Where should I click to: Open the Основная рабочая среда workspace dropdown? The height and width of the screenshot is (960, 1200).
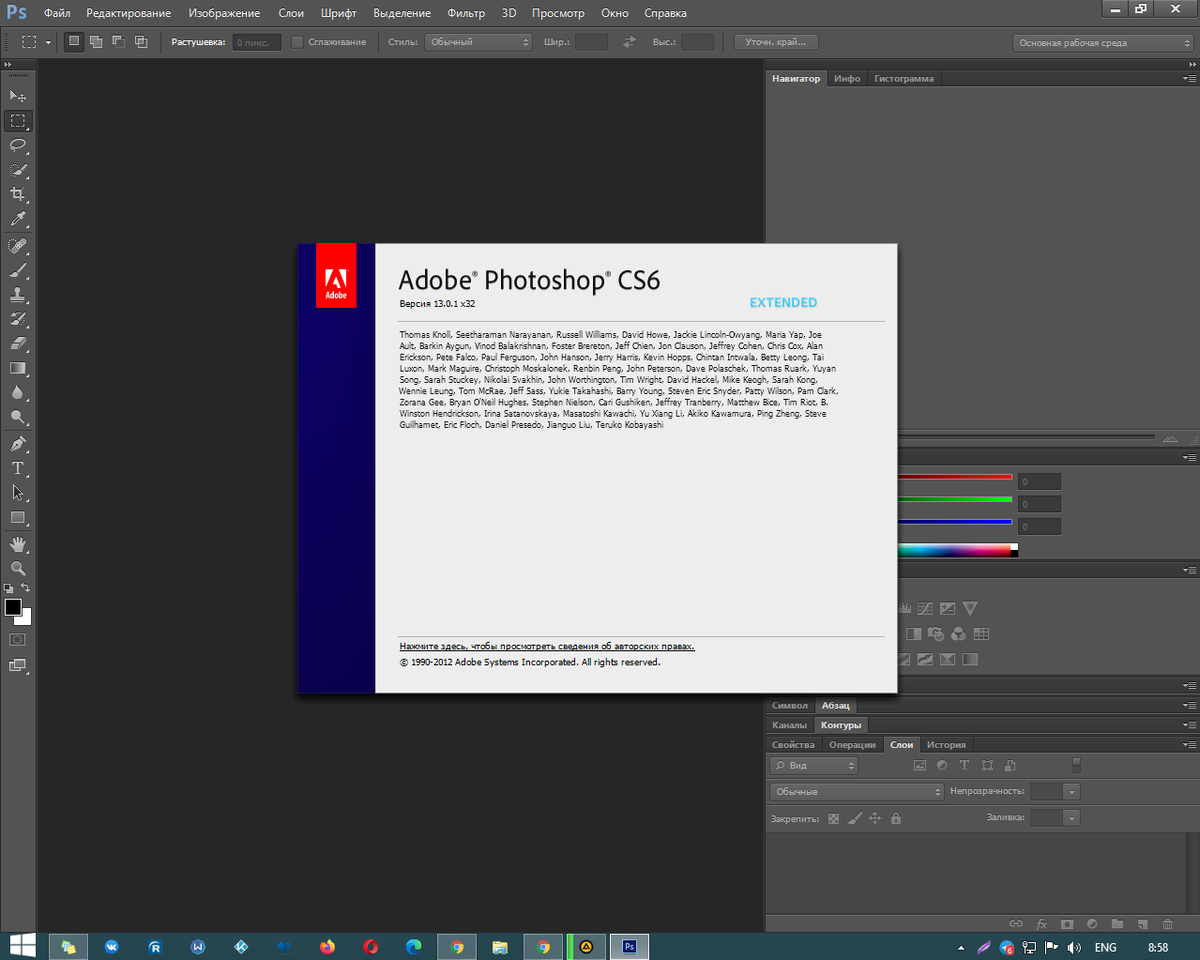click(1102, 43)
